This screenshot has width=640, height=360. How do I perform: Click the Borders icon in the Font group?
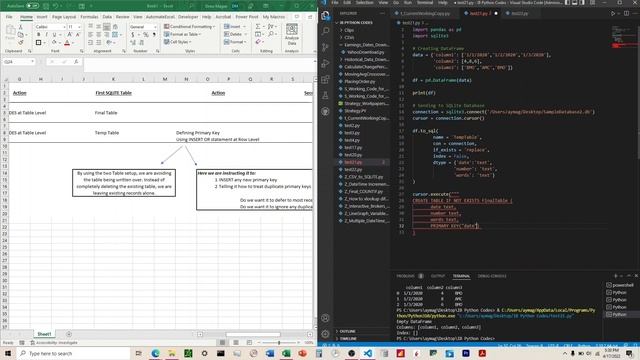pos(38,42)
